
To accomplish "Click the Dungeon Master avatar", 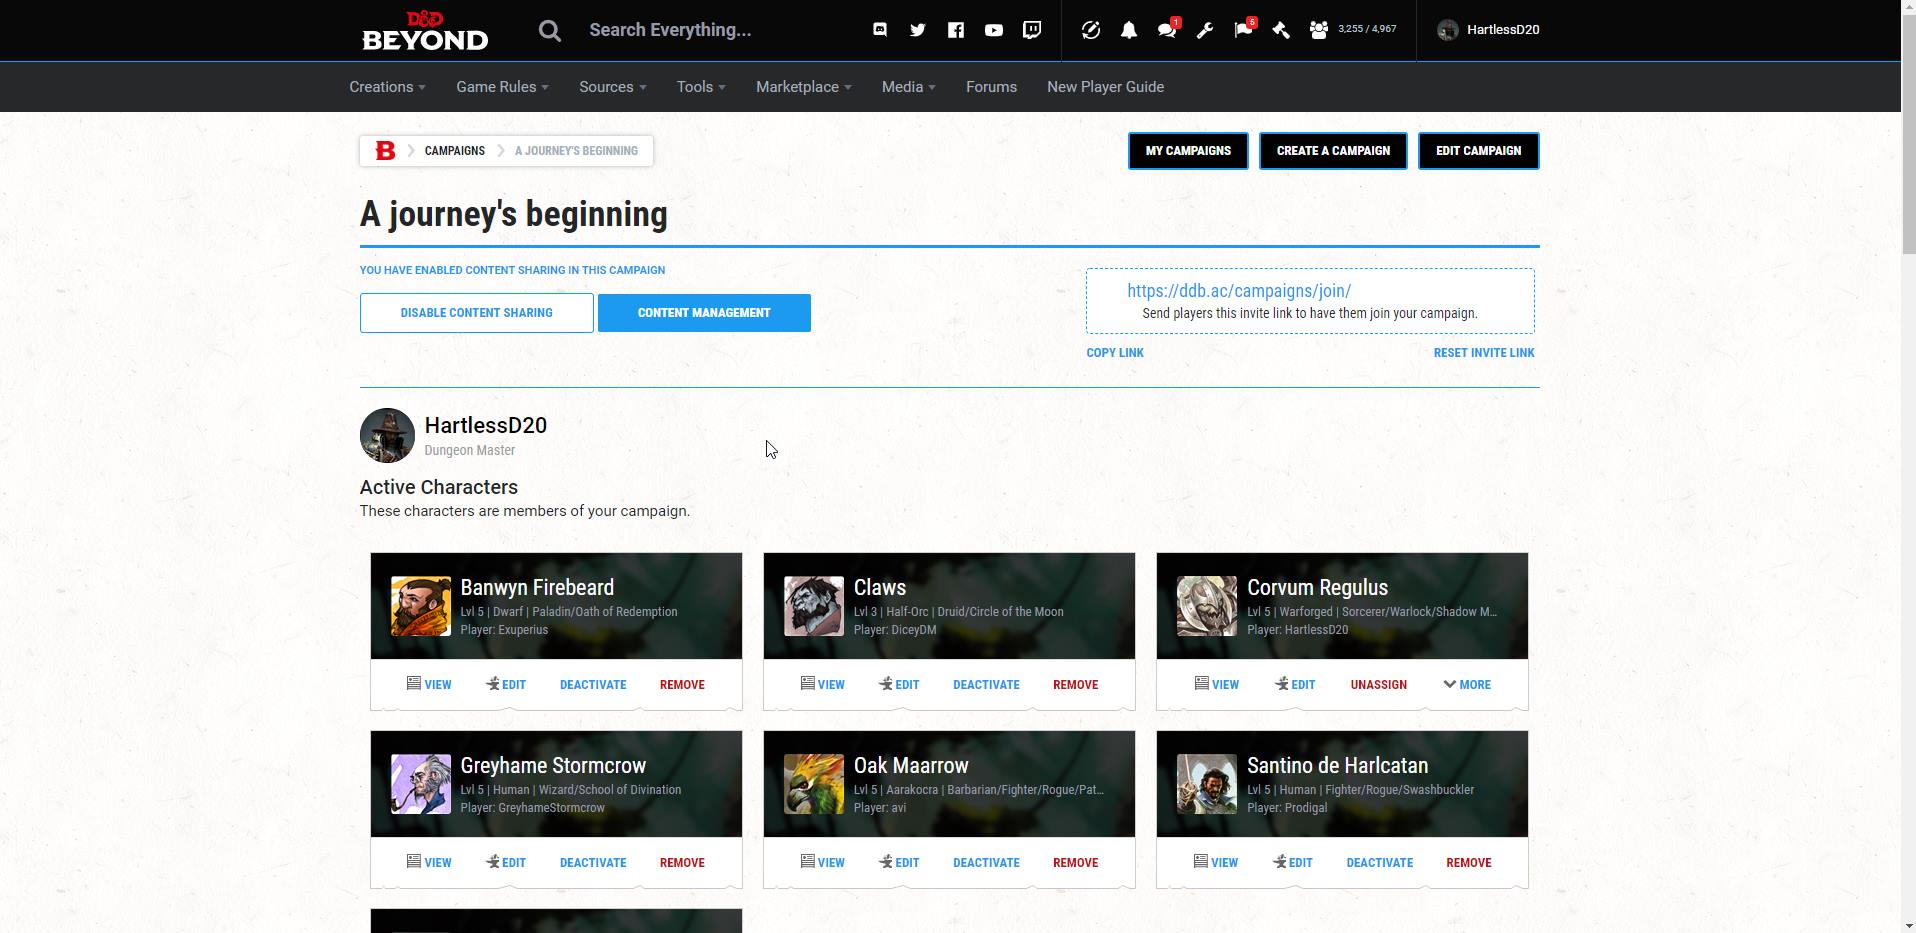I will coord(387,435).
